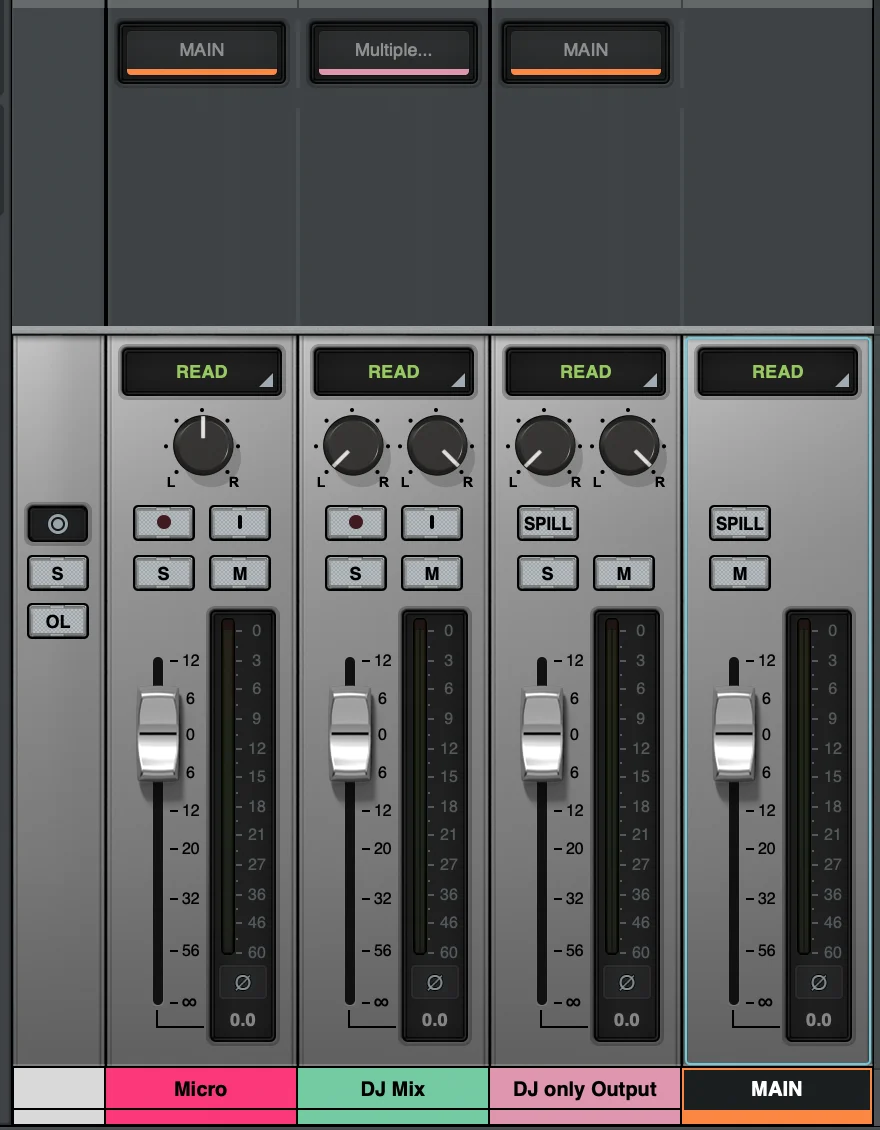This screenshot has width=880, height=1130.
Task: Solo the DJ Mix track
Action: 355,573
